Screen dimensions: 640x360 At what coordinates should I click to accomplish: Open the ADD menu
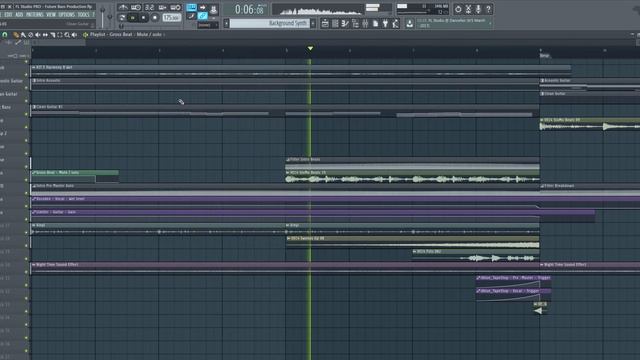coord(19,15)
